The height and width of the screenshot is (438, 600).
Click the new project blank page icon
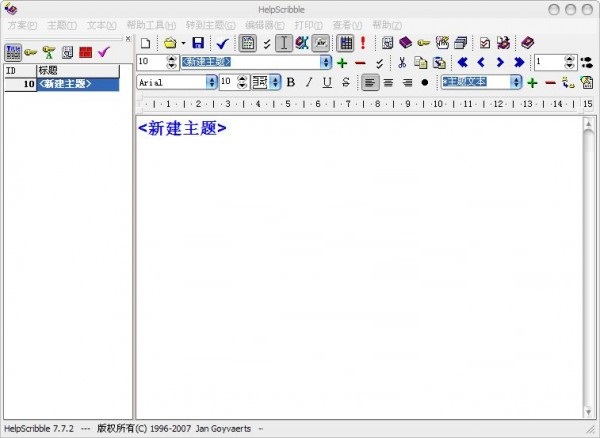pyautogui.click(x=146, y=43)
